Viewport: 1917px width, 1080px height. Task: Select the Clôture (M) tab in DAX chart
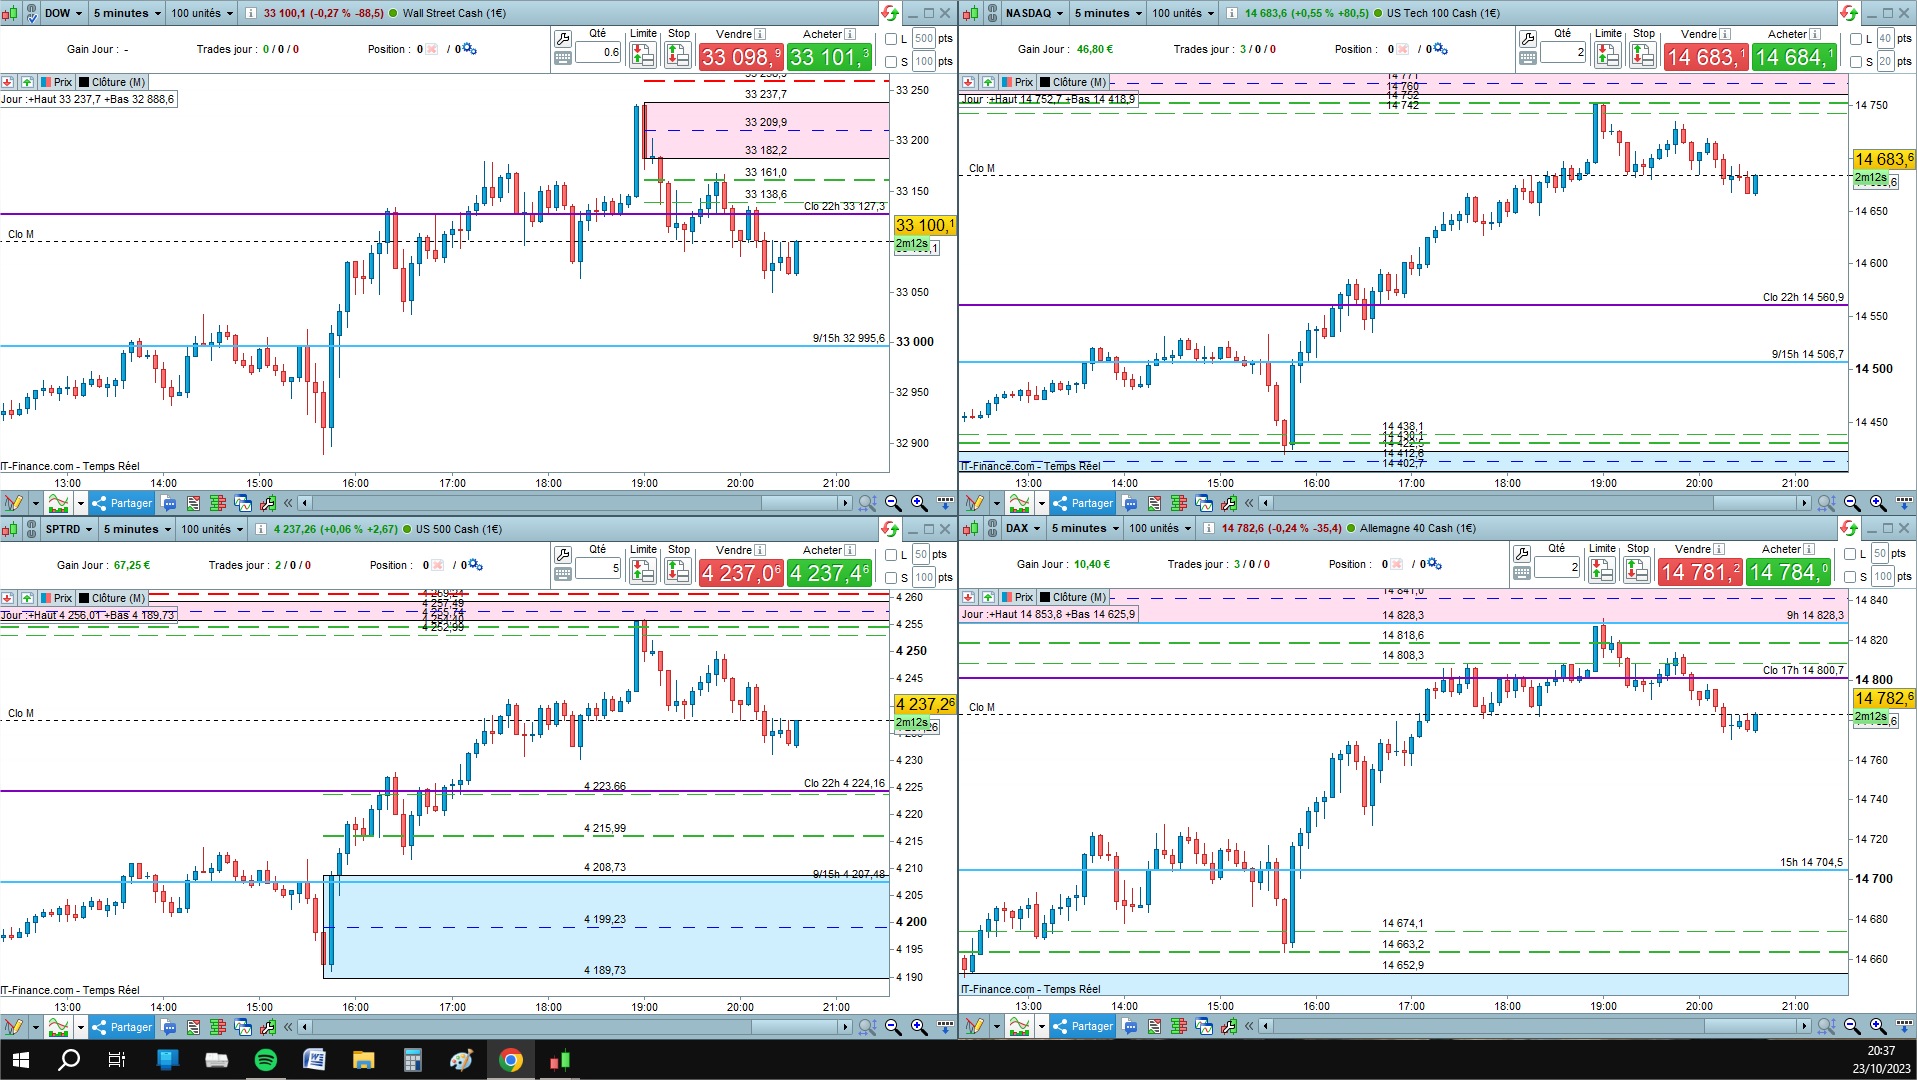click(x=1073, y=597)
